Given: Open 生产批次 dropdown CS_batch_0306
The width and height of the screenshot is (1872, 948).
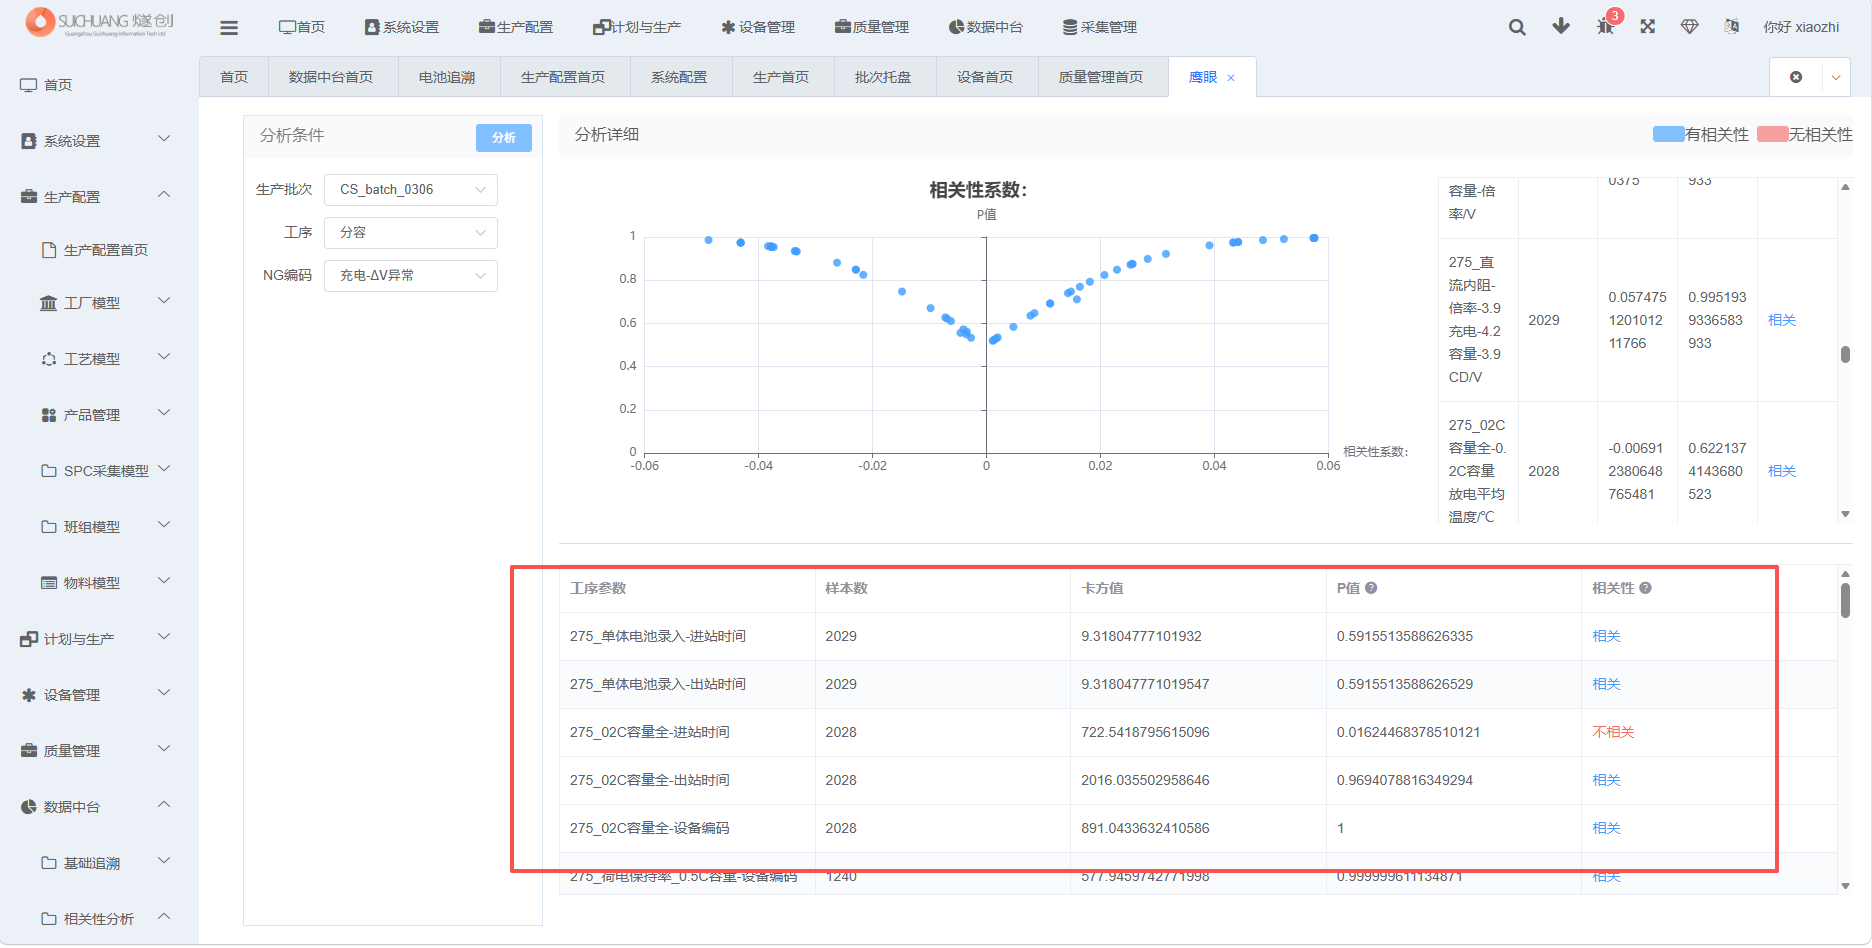Looking at the screenshot, I should [x=411, y=190].
